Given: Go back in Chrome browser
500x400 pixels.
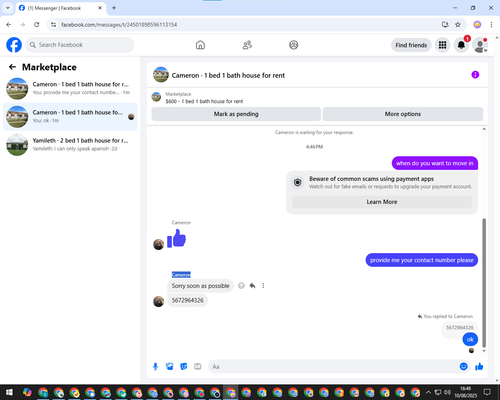Looking at the screenshot, I should tap(9, 25).
